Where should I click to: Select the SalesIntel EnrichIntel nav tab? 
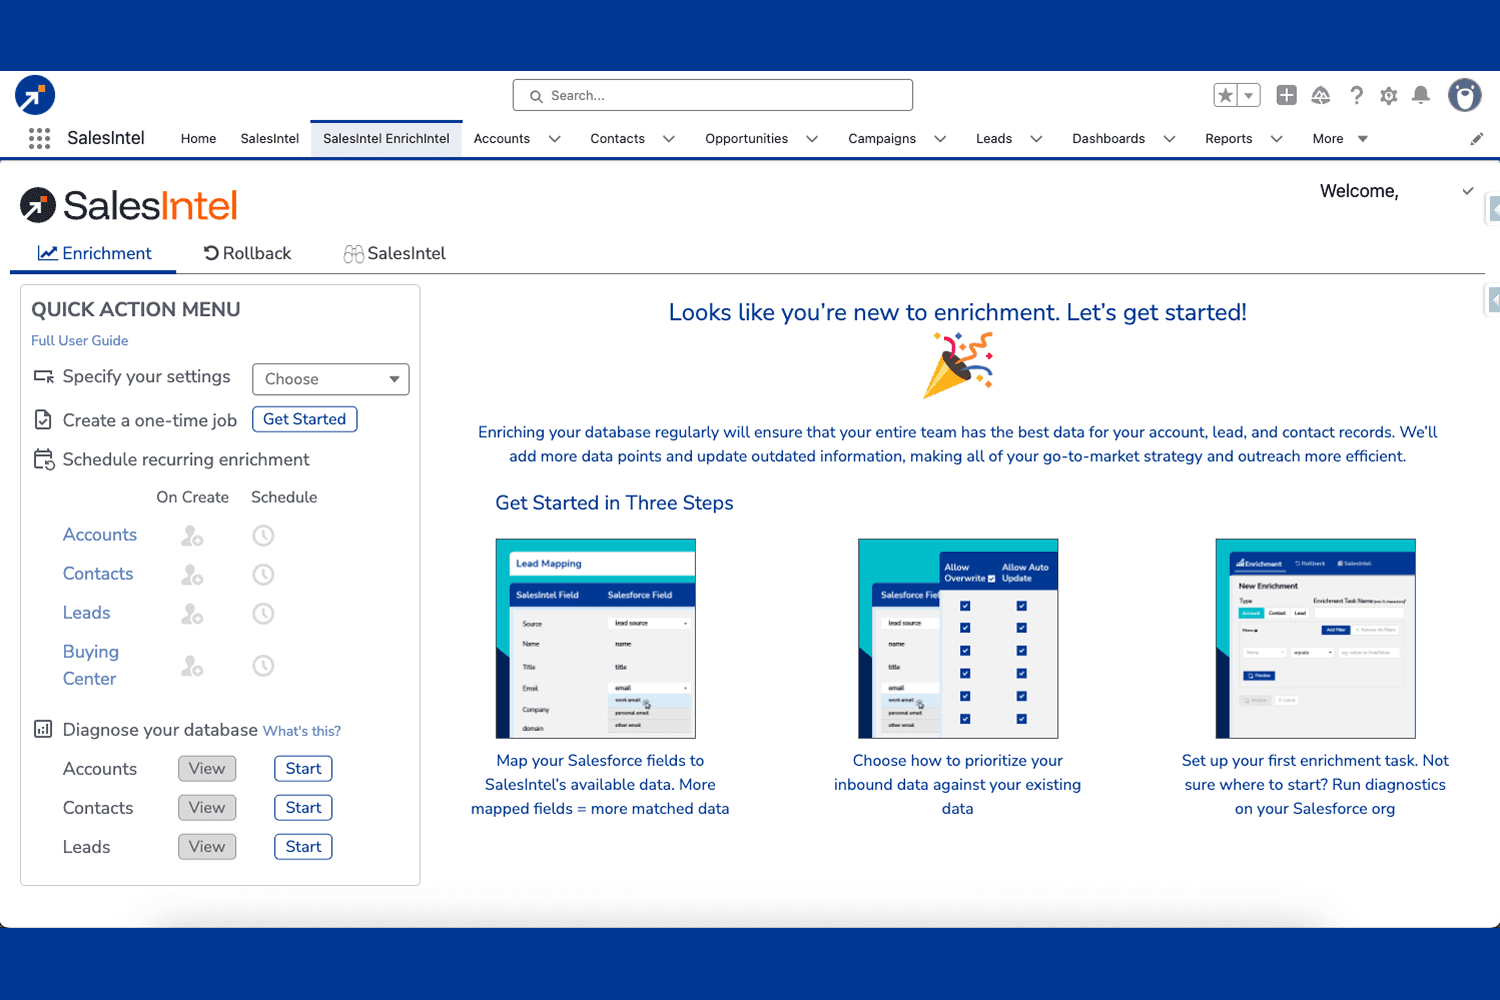click(x=386, y=139)
